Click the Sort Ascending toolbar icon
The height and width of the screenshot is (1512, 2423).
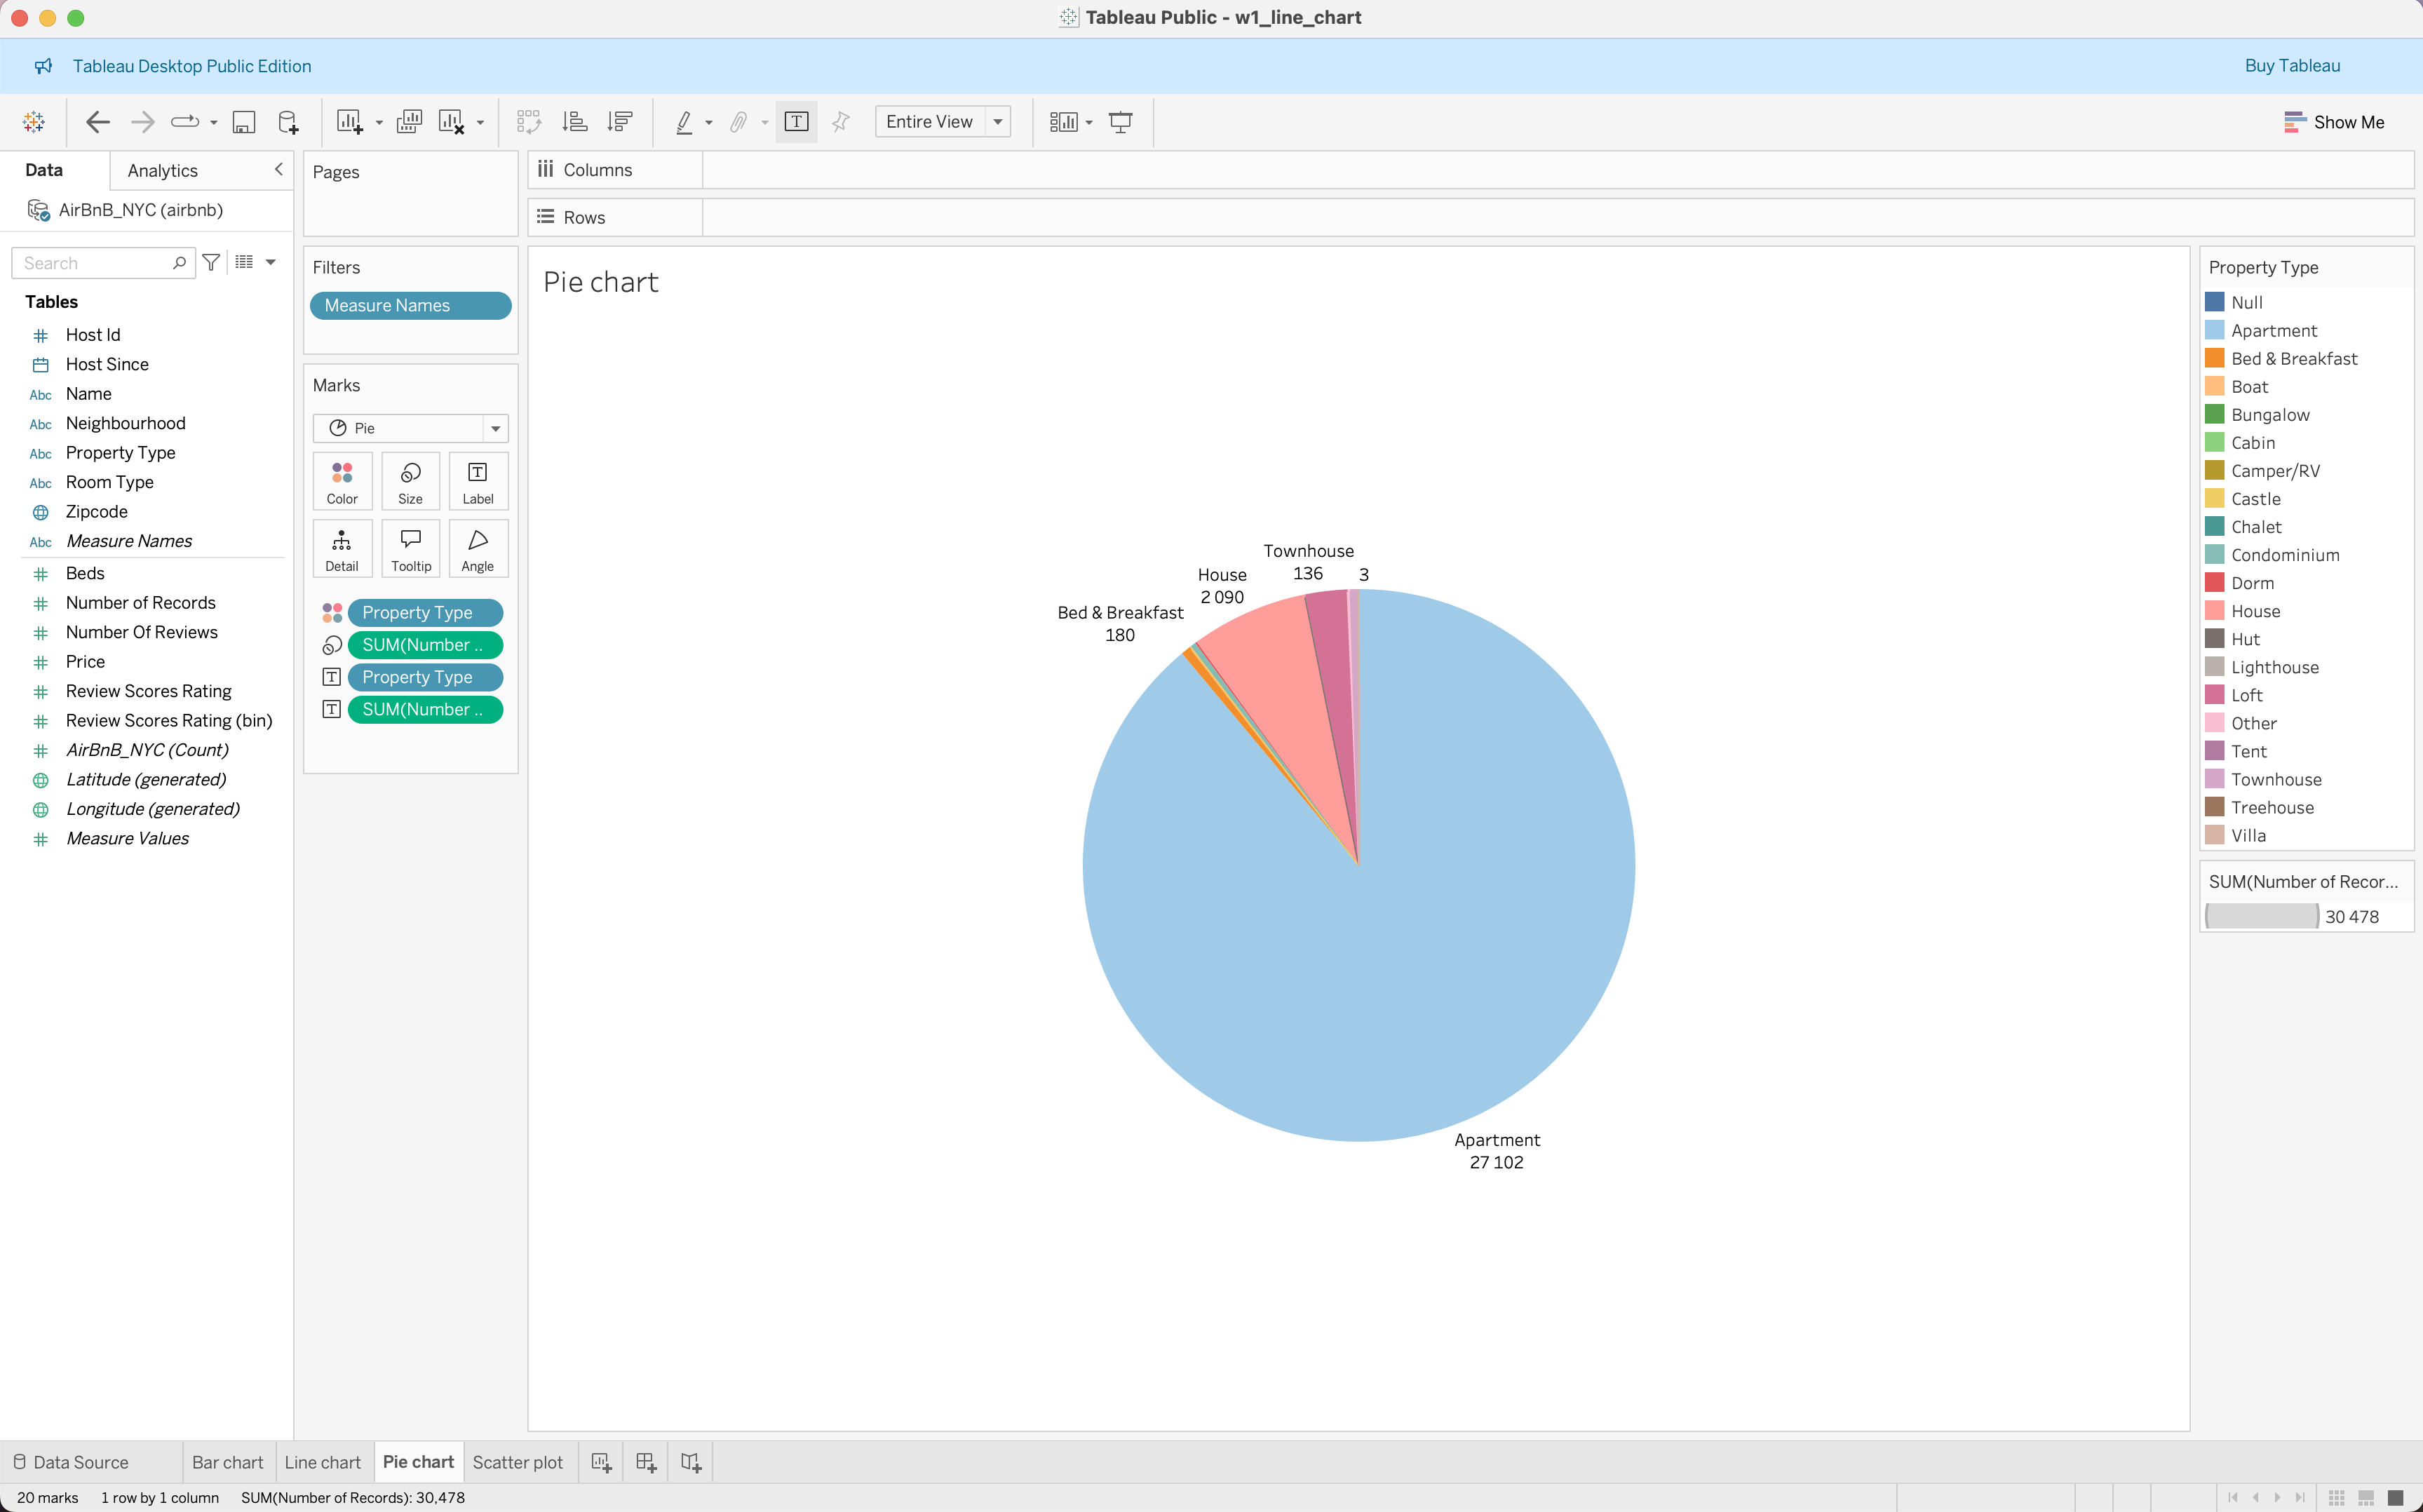(575, 122)
